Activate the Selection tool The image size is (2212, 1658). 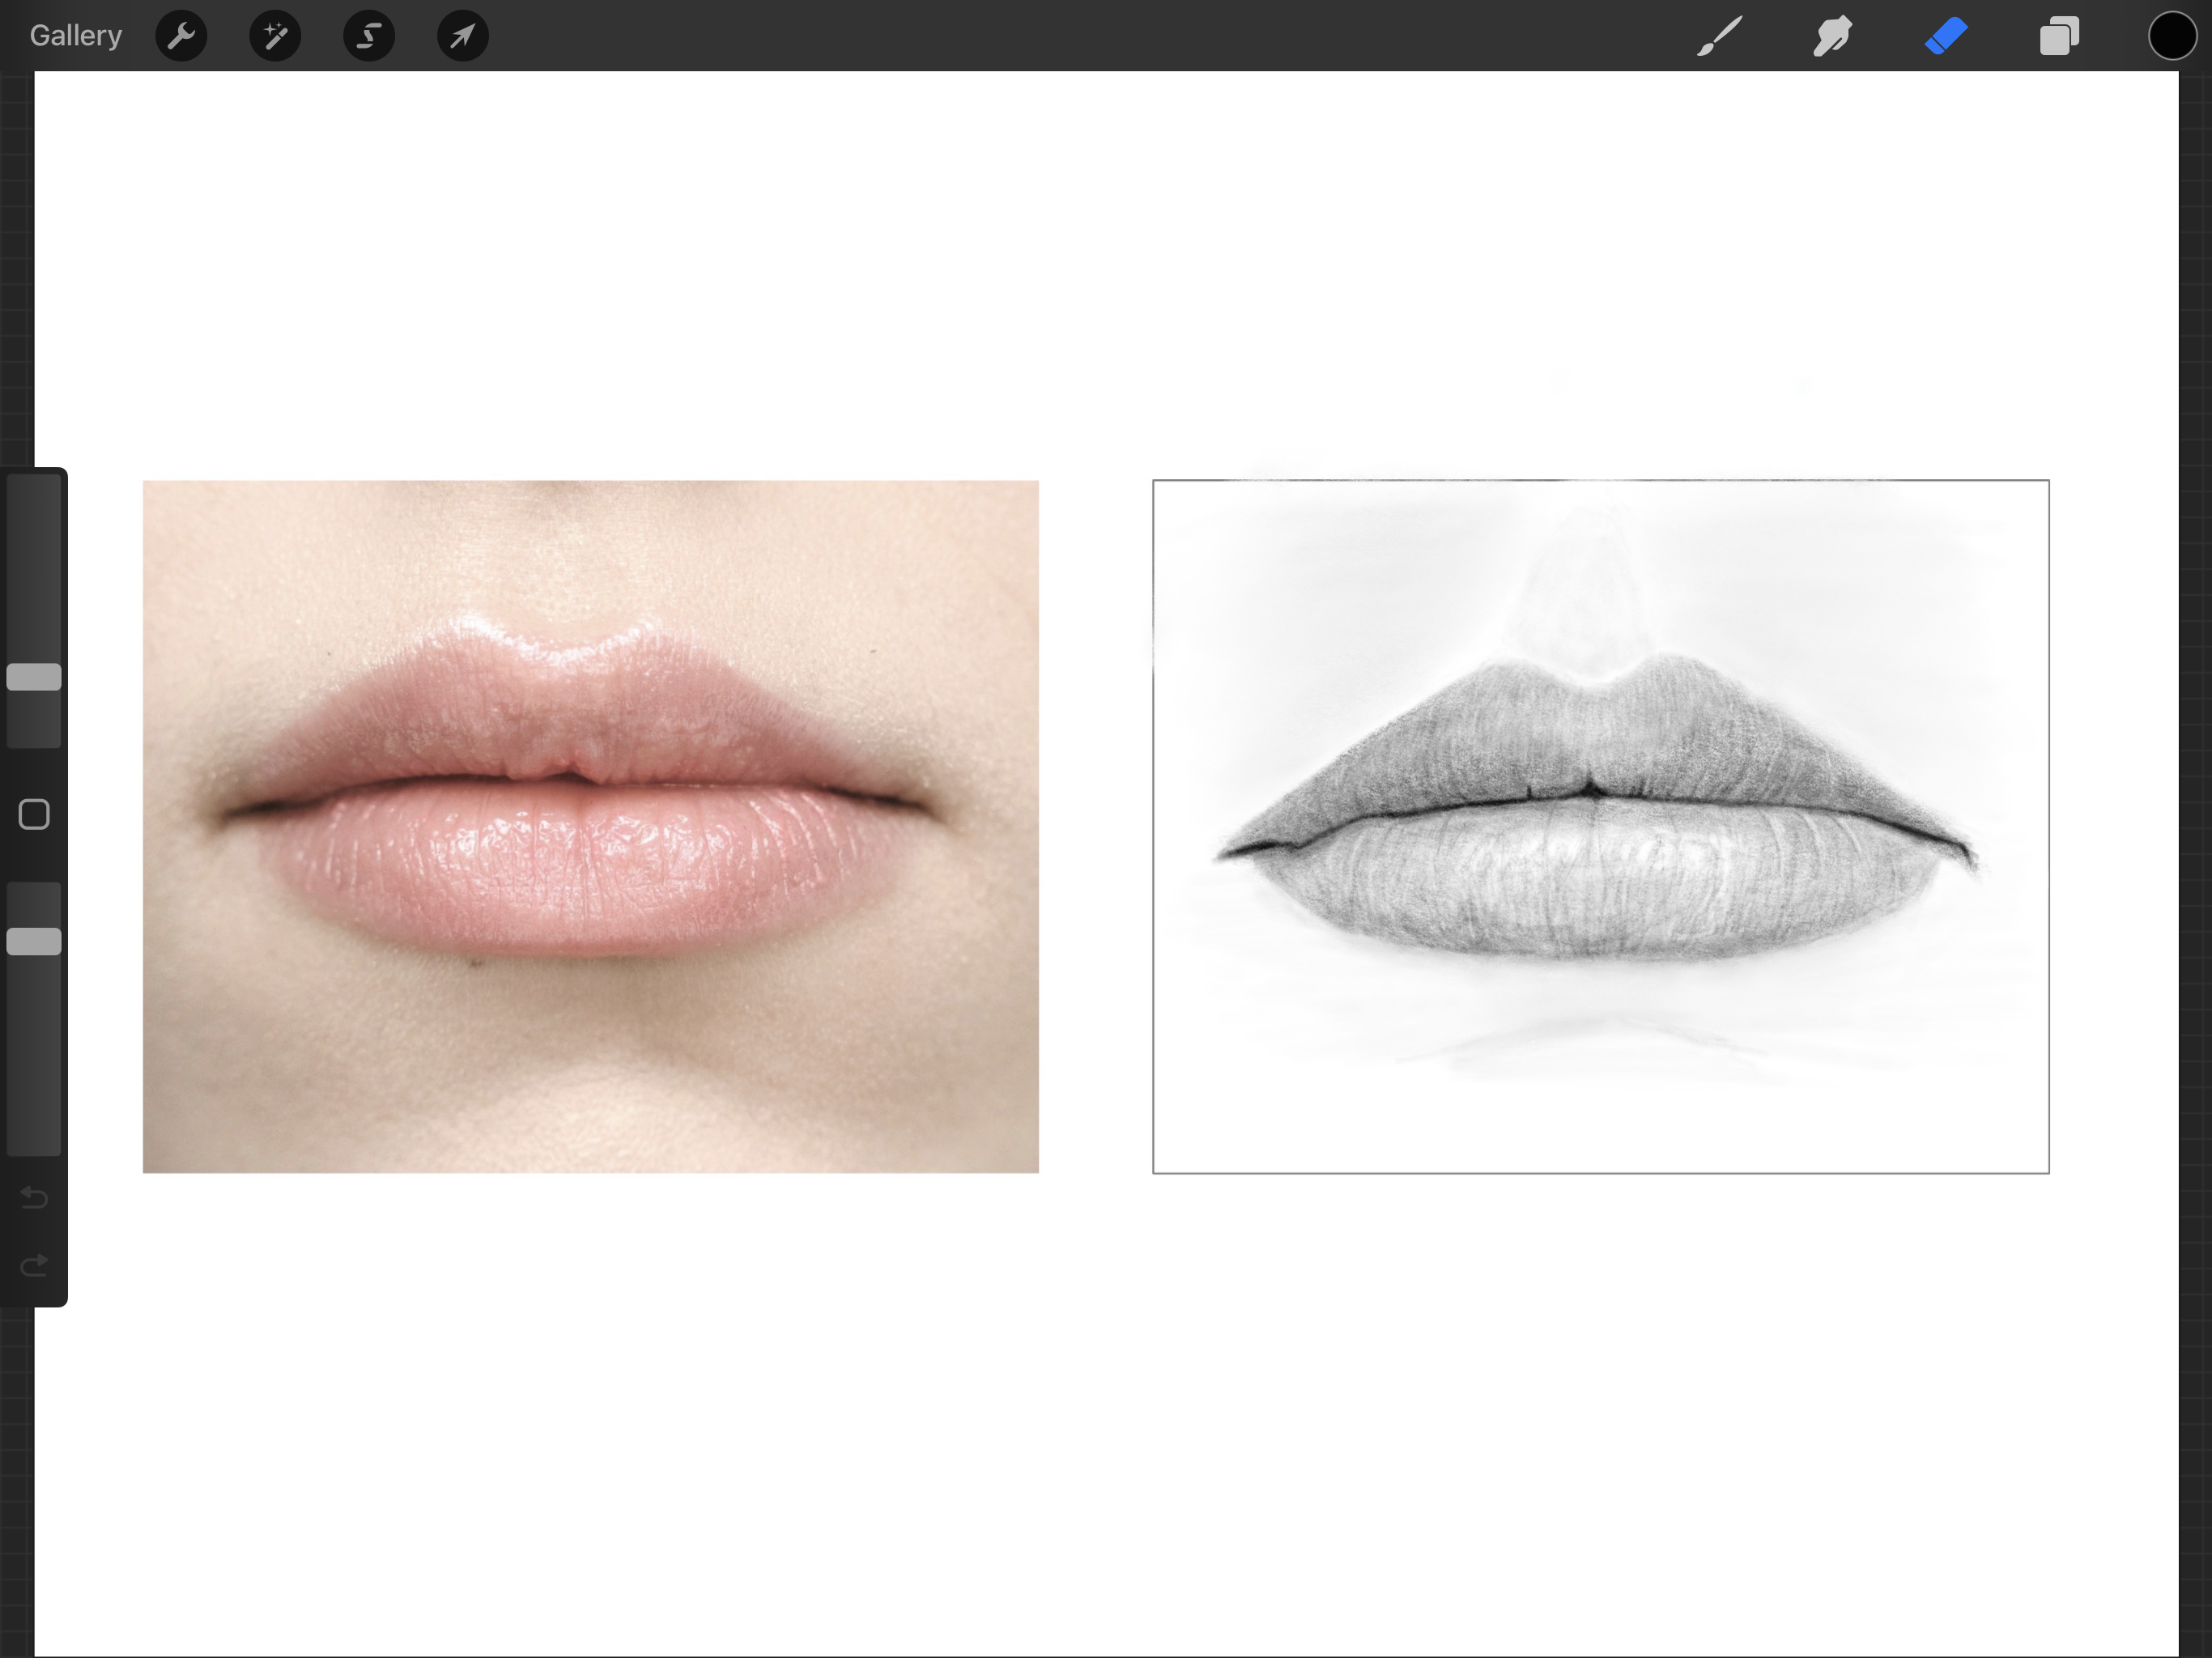pos(369,36)
